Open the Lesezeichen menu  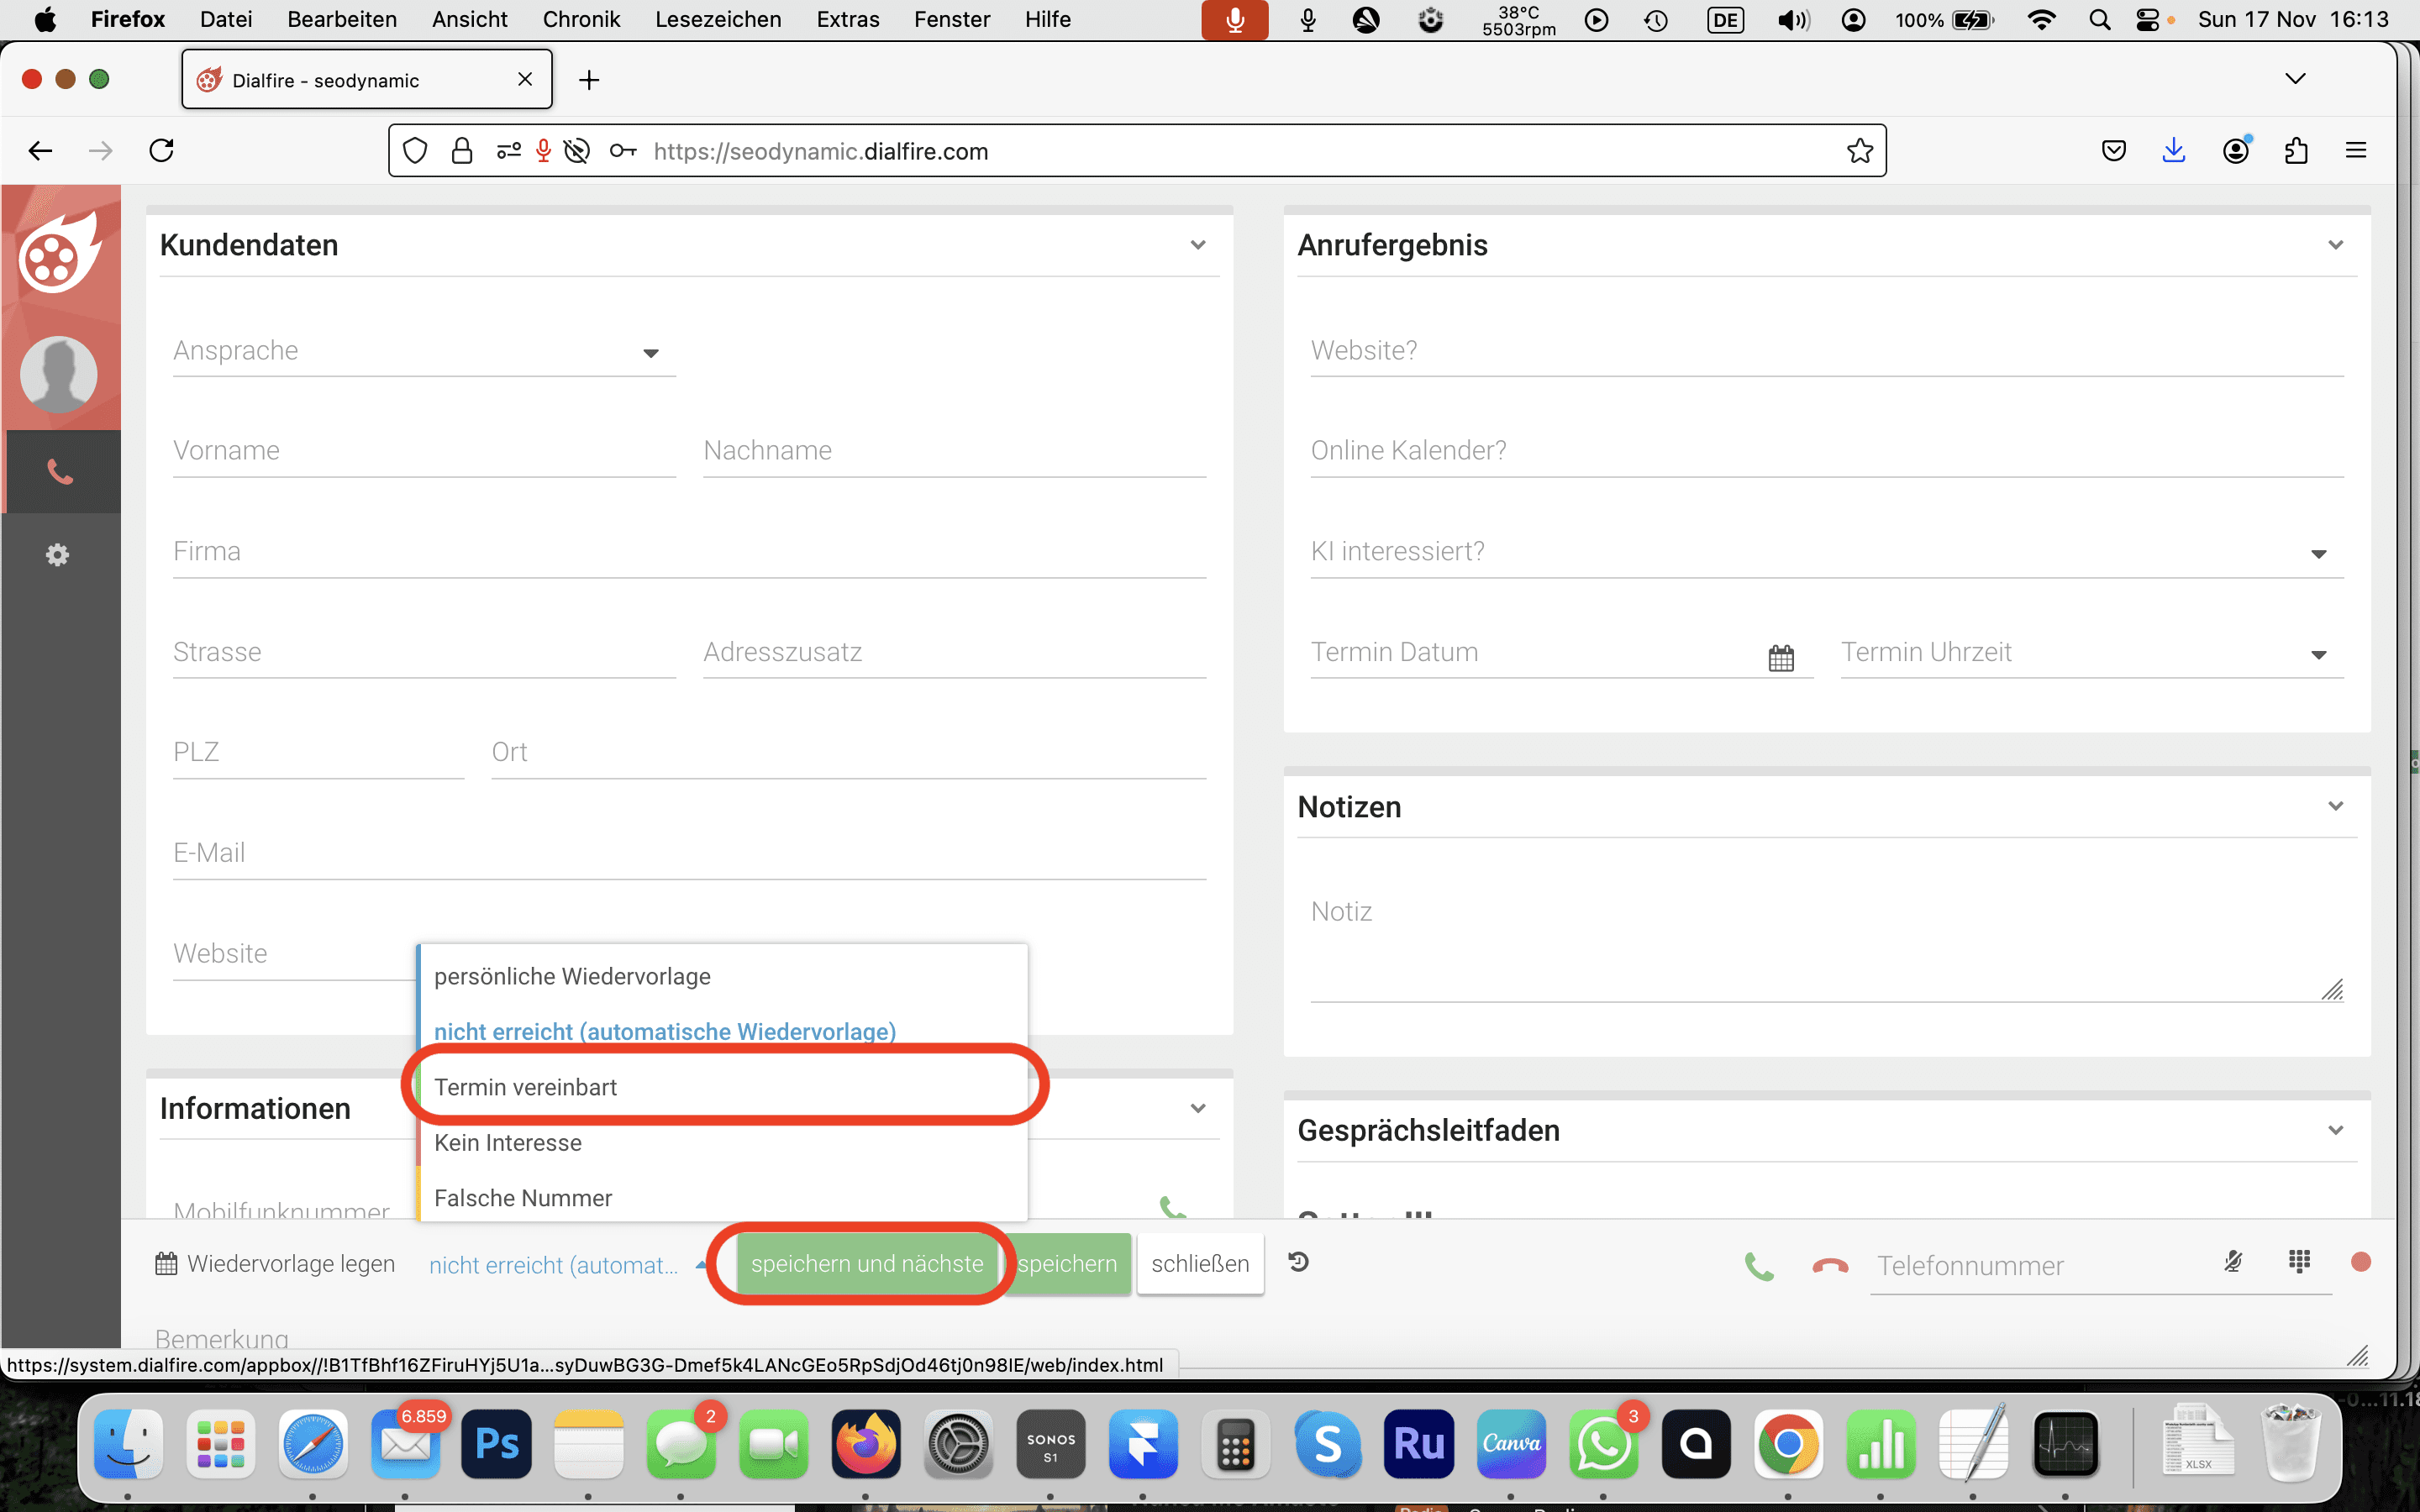click(718, 19)
